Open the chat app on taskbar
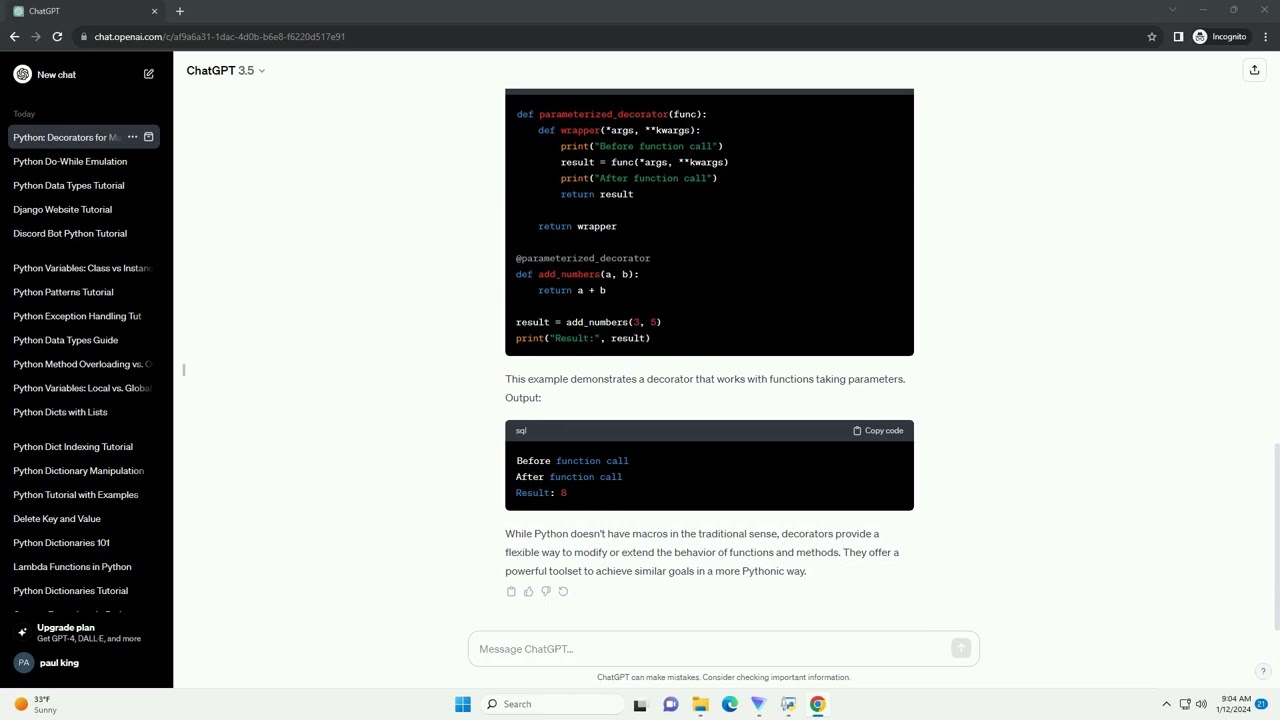1280x720 pixels. (670, 704)
